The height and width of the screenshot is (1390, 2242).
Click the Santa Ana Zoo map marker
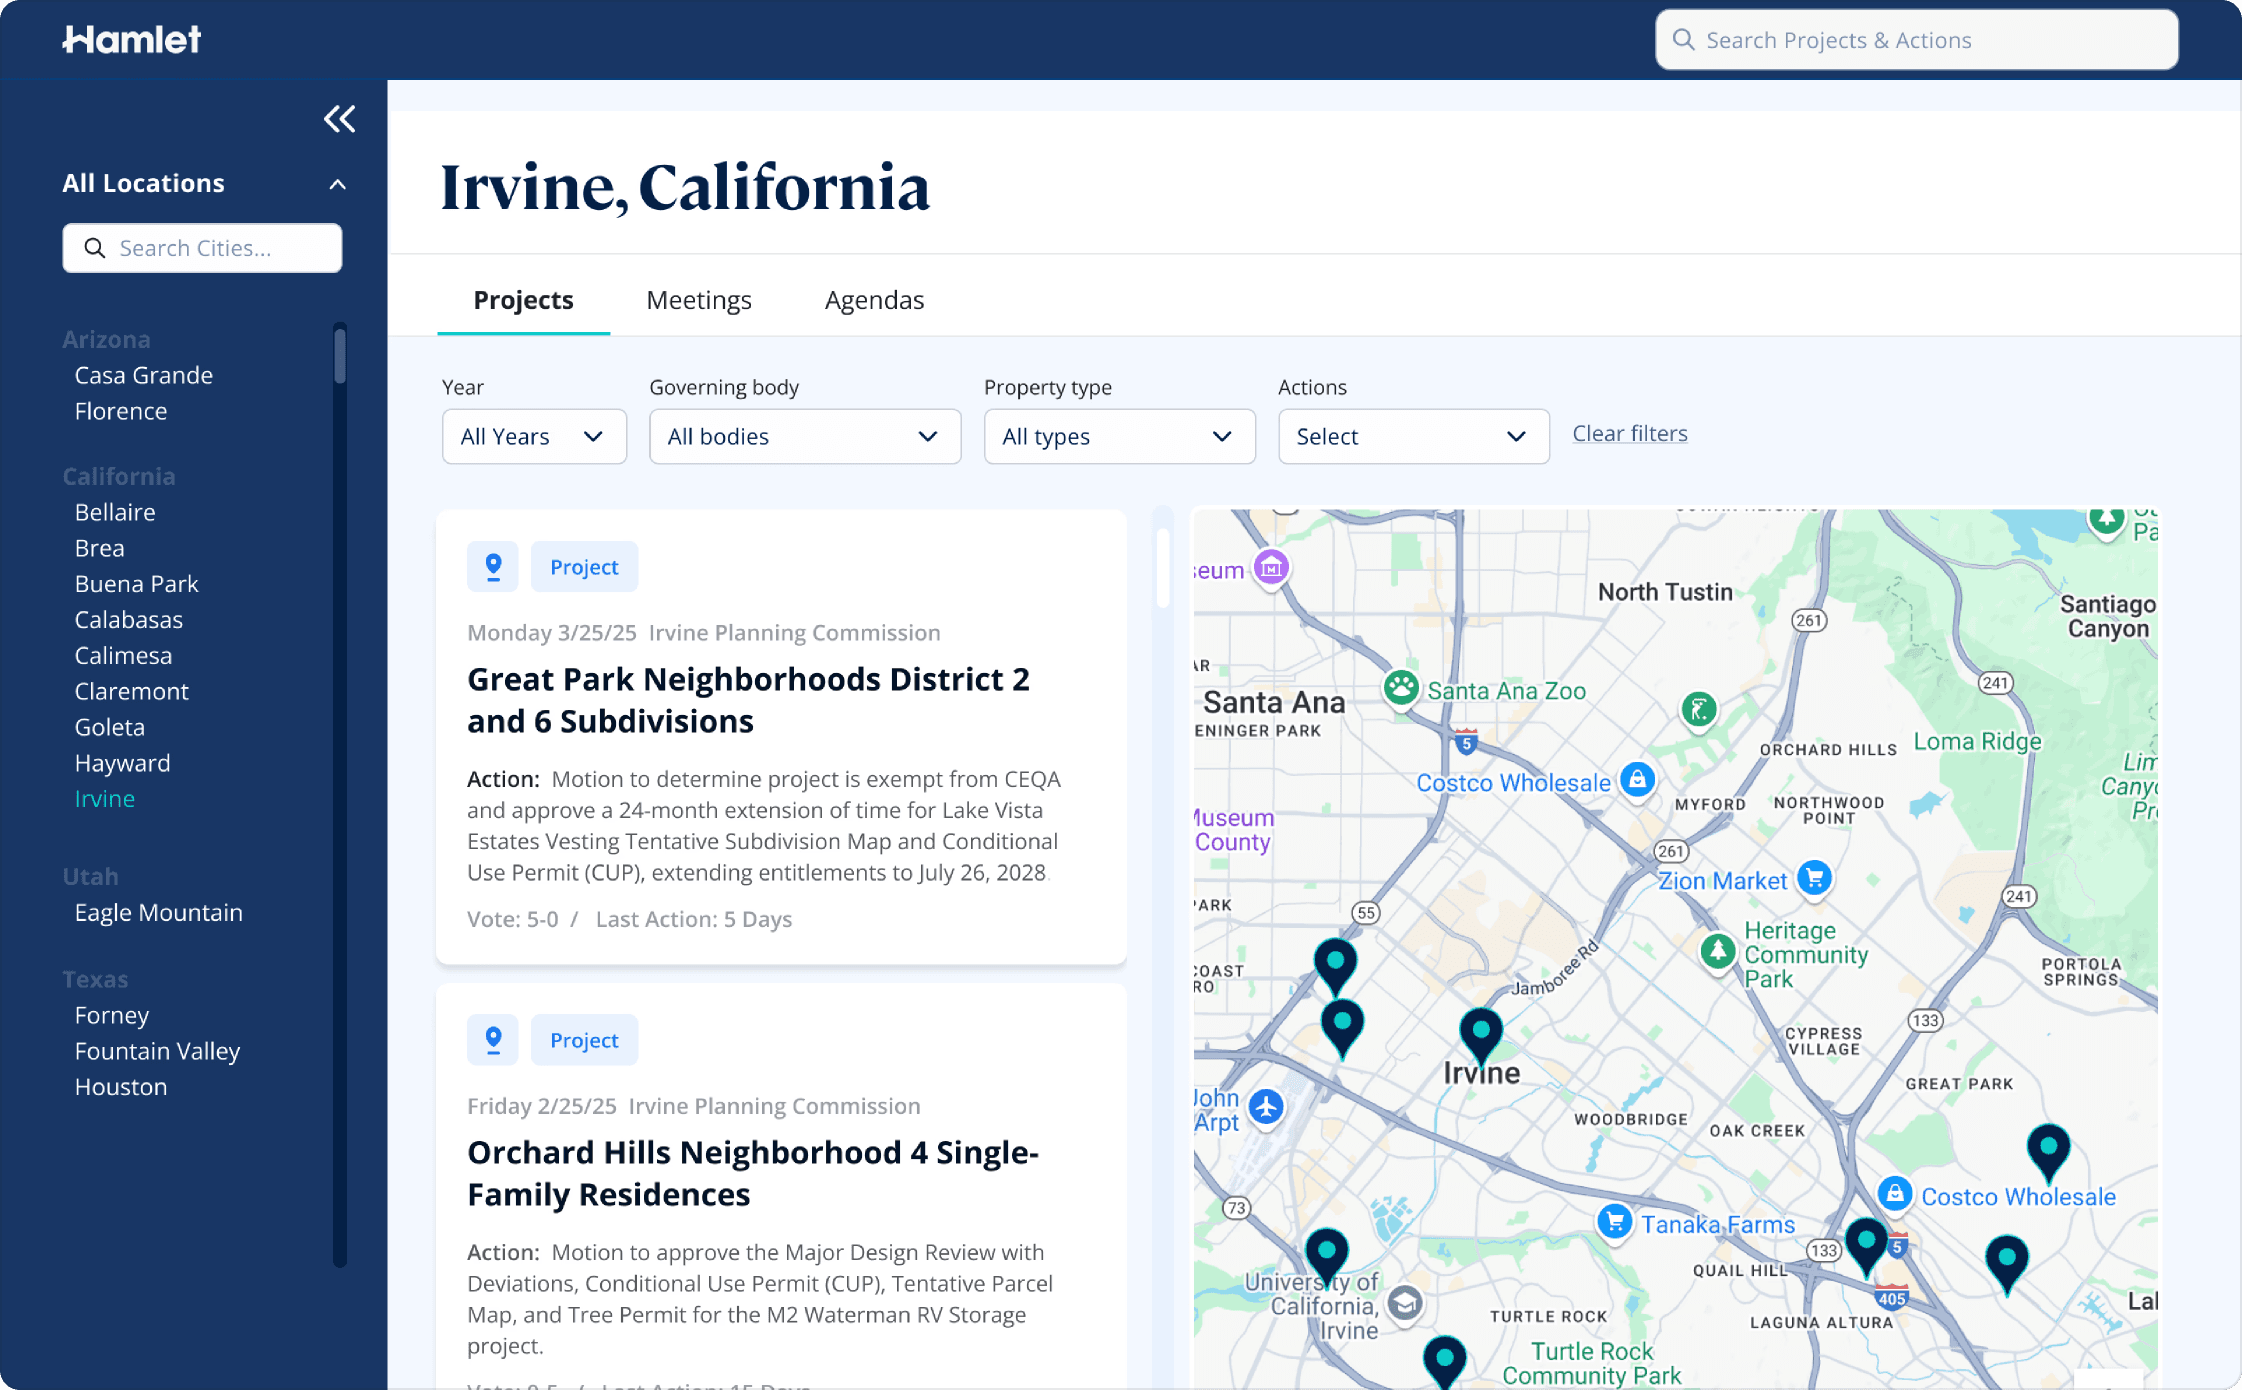[1401, 688]
